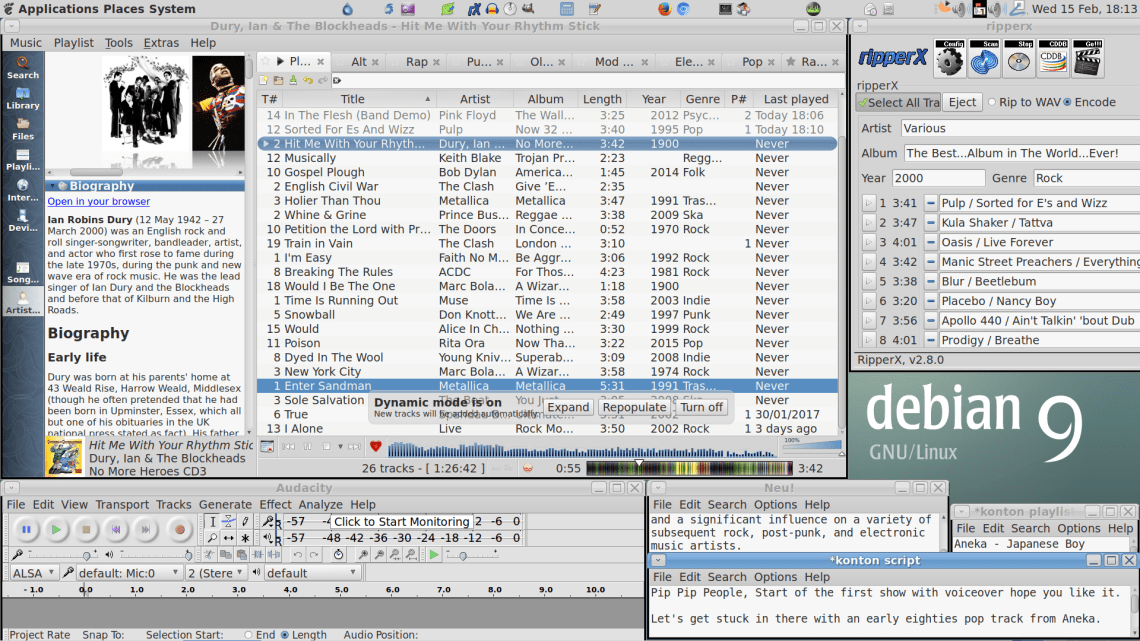Select the Rip to WAV radio option
Screen dimensions: 1140x641
click(992, 102)
